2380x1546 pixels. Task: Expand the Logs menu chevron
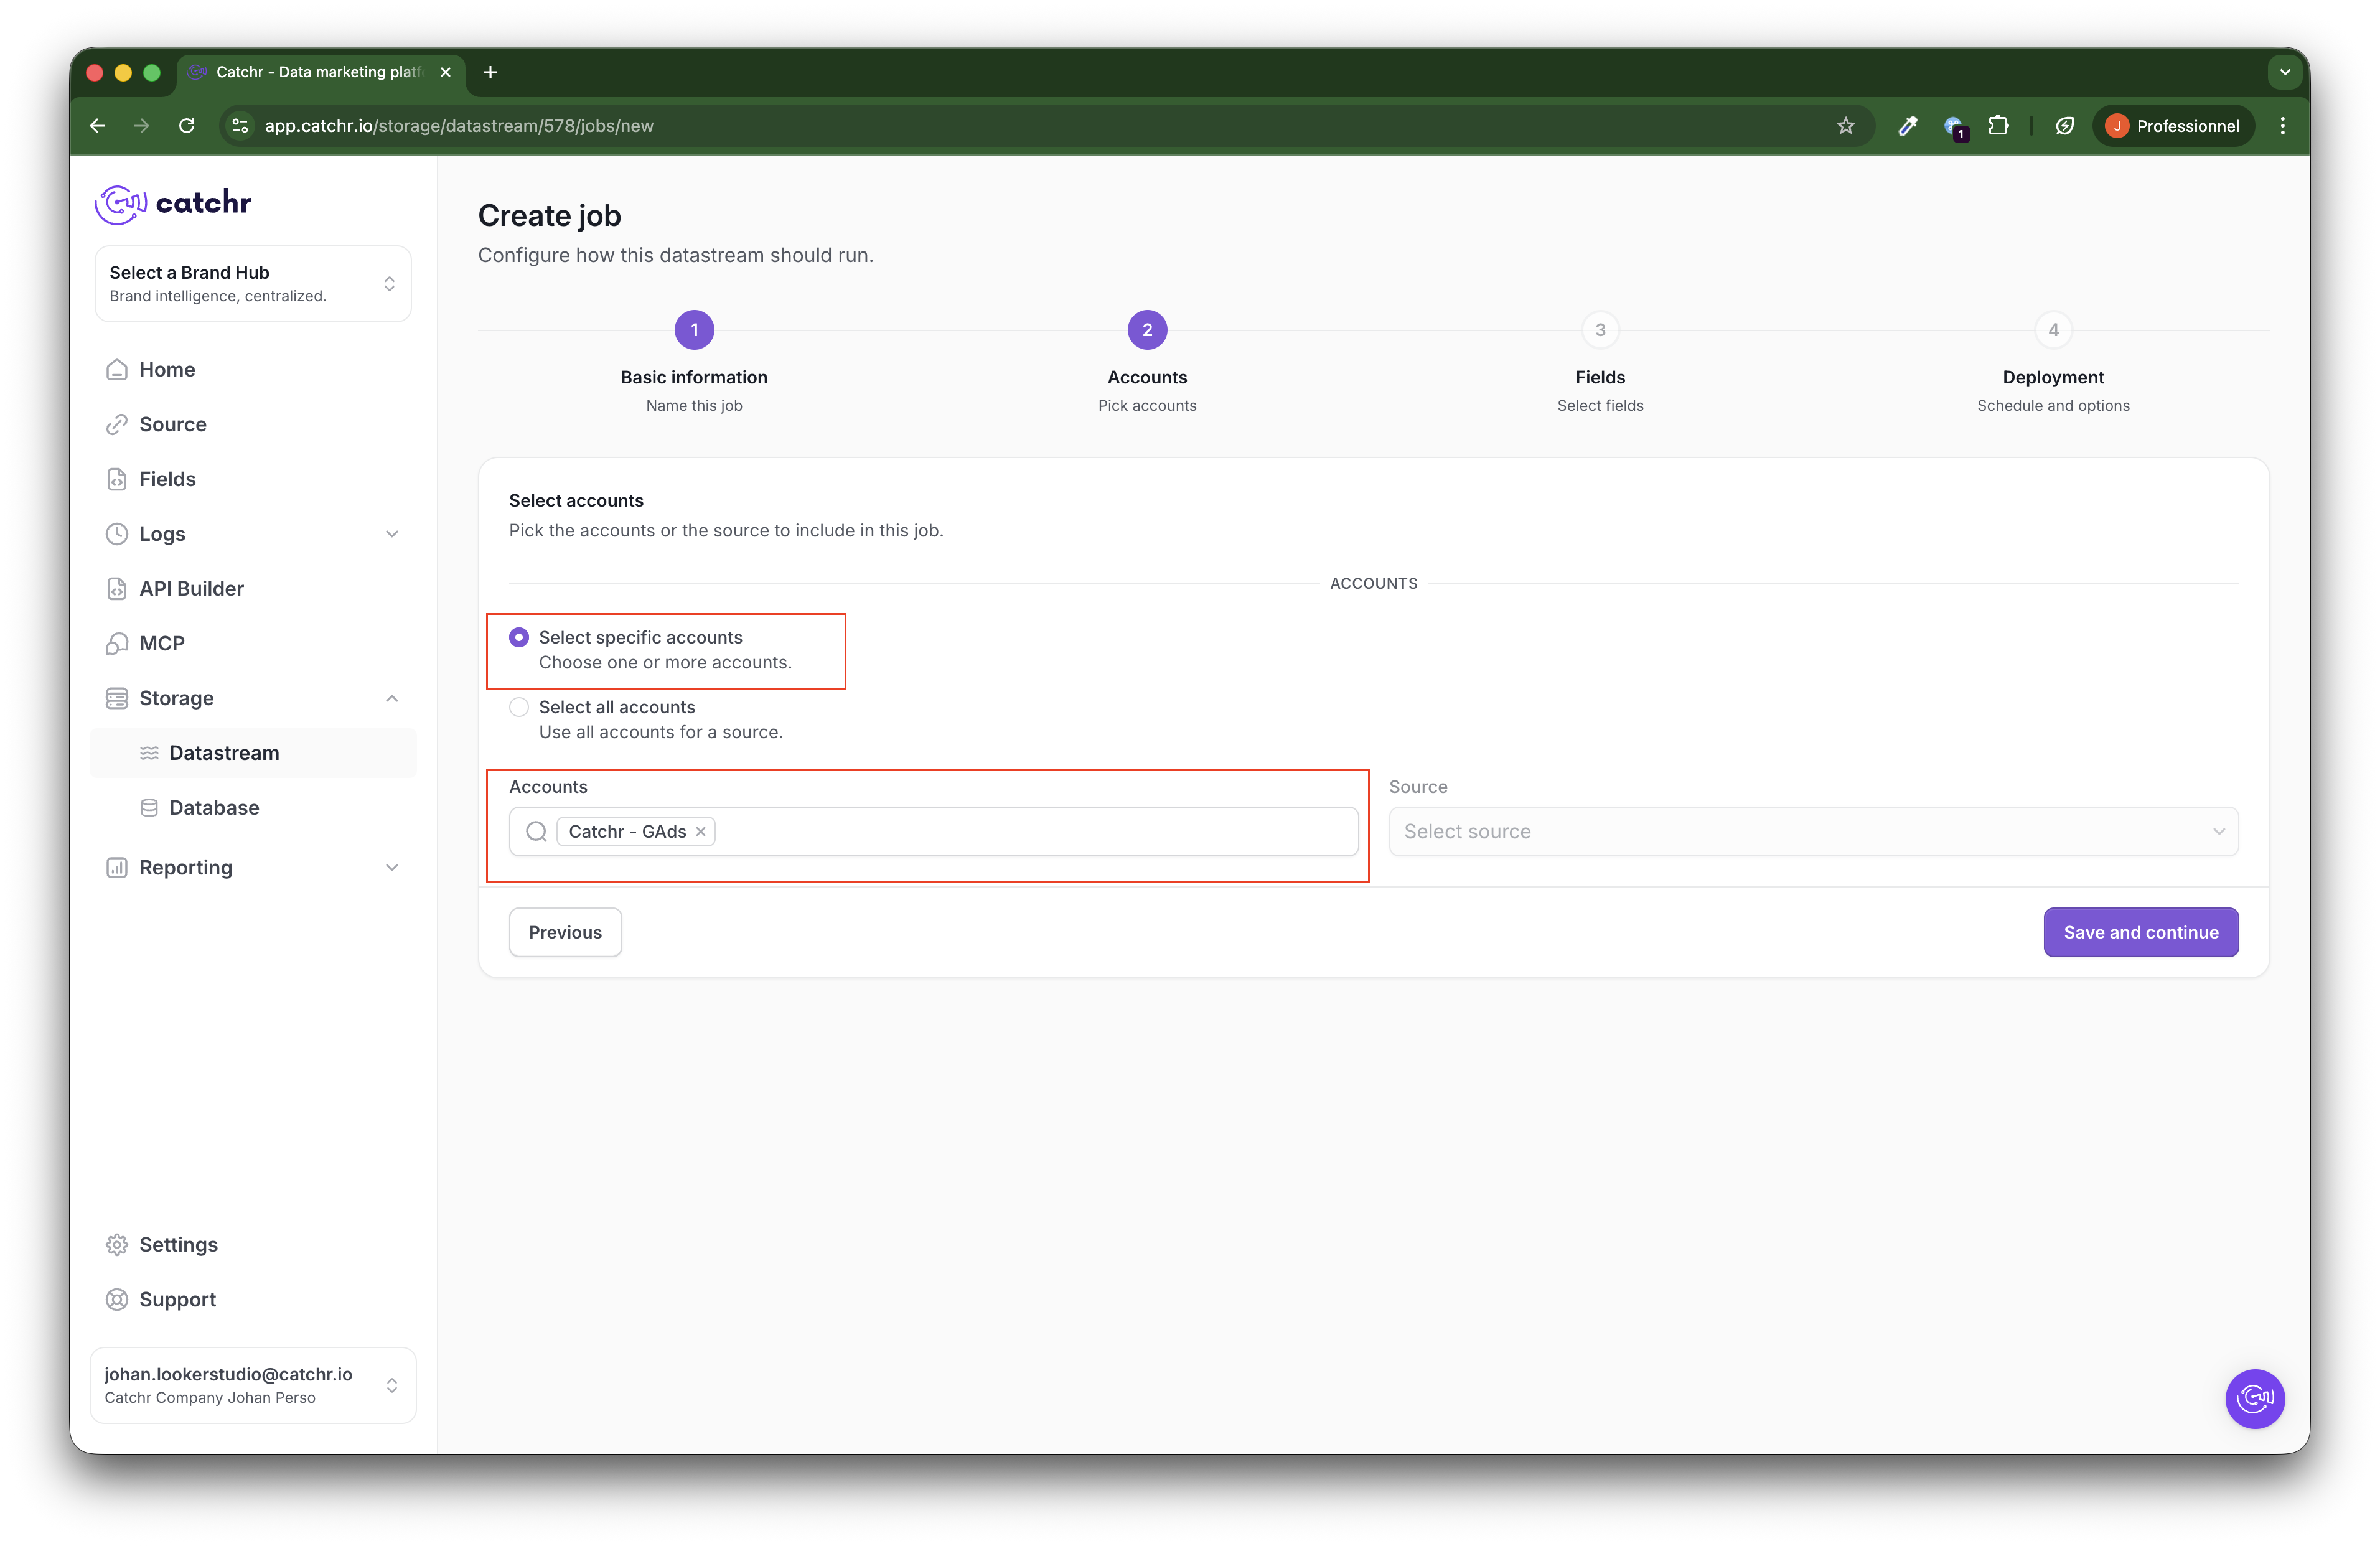click(392, 534)
